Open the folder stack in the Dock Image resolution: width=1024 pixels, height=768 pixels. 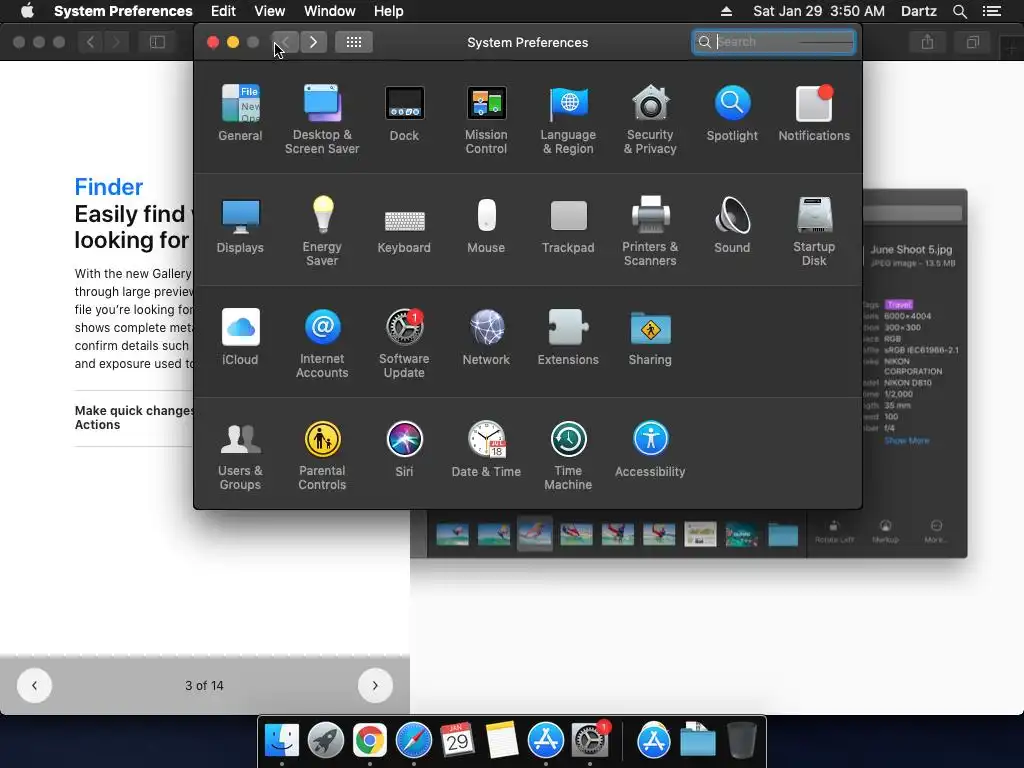tap(697, 741)
